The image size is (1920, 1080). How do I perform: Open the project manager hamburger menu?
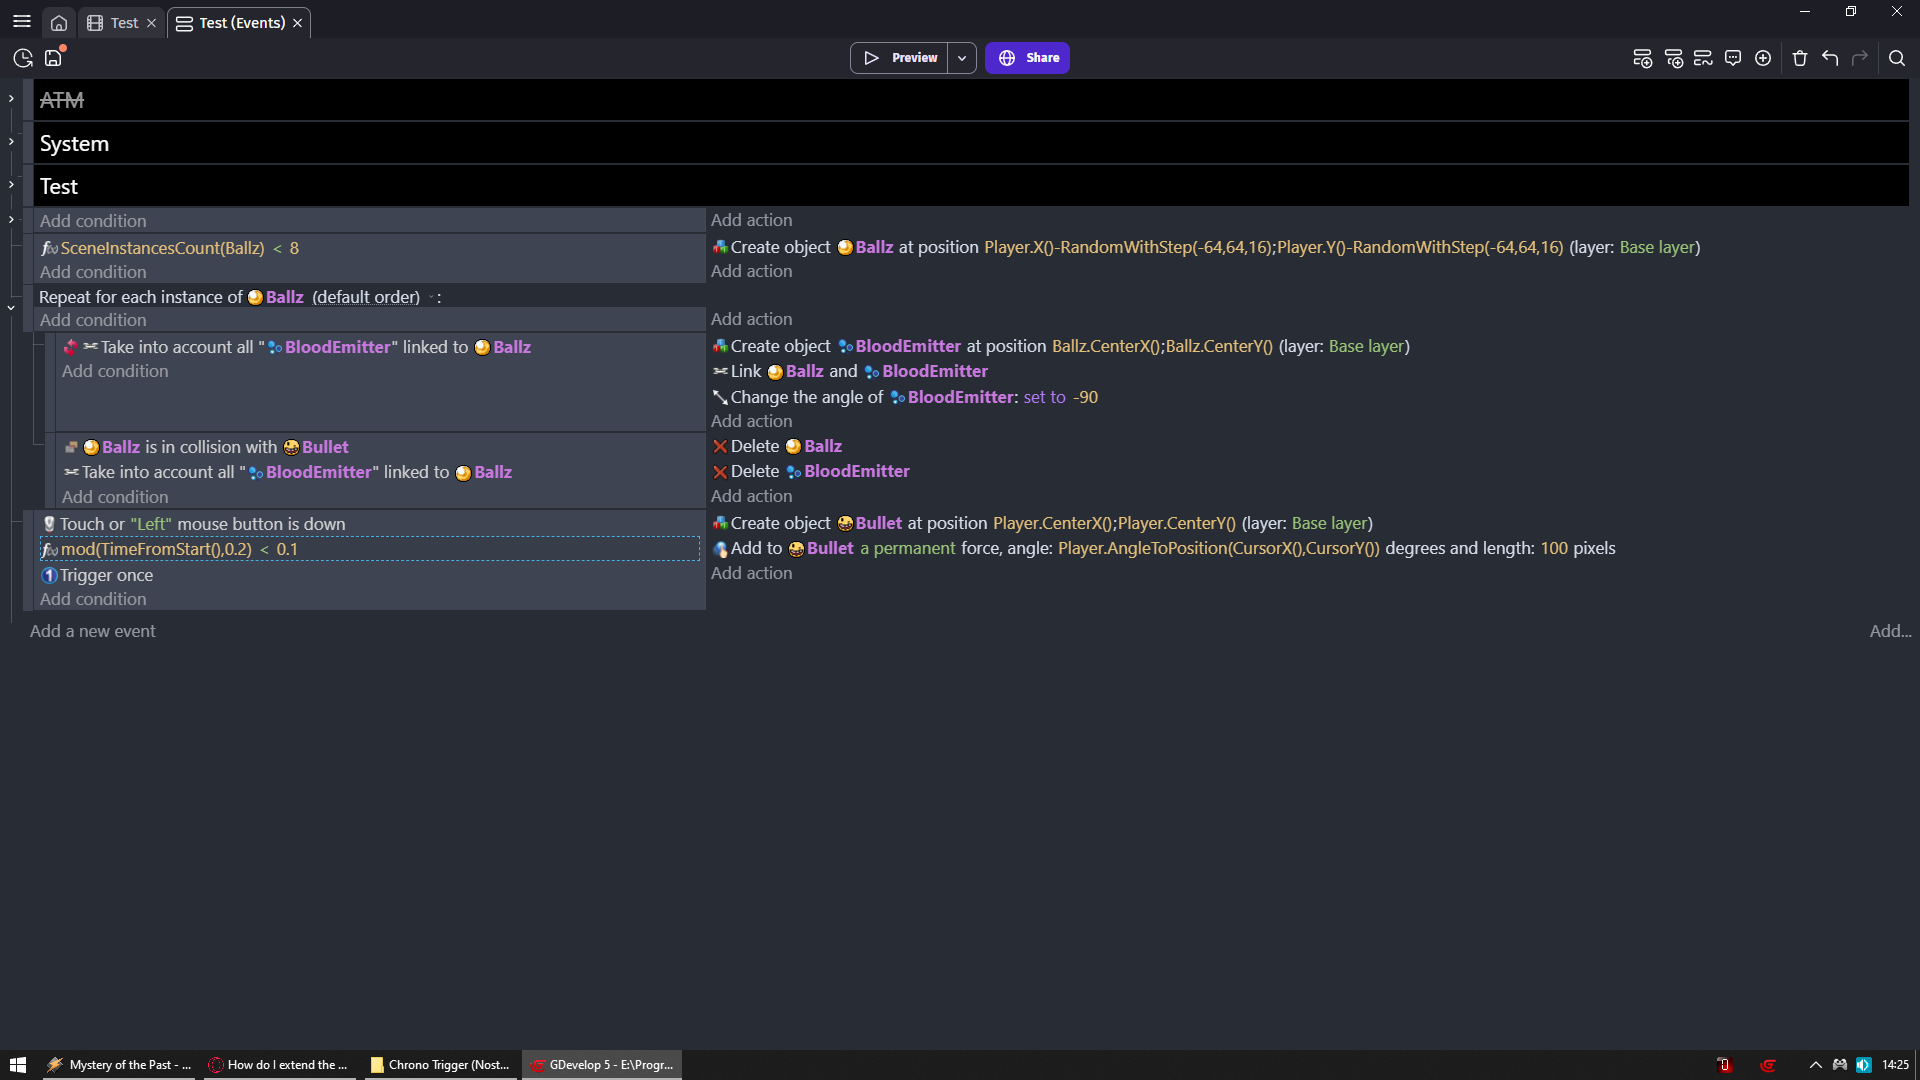coord(21,22)
